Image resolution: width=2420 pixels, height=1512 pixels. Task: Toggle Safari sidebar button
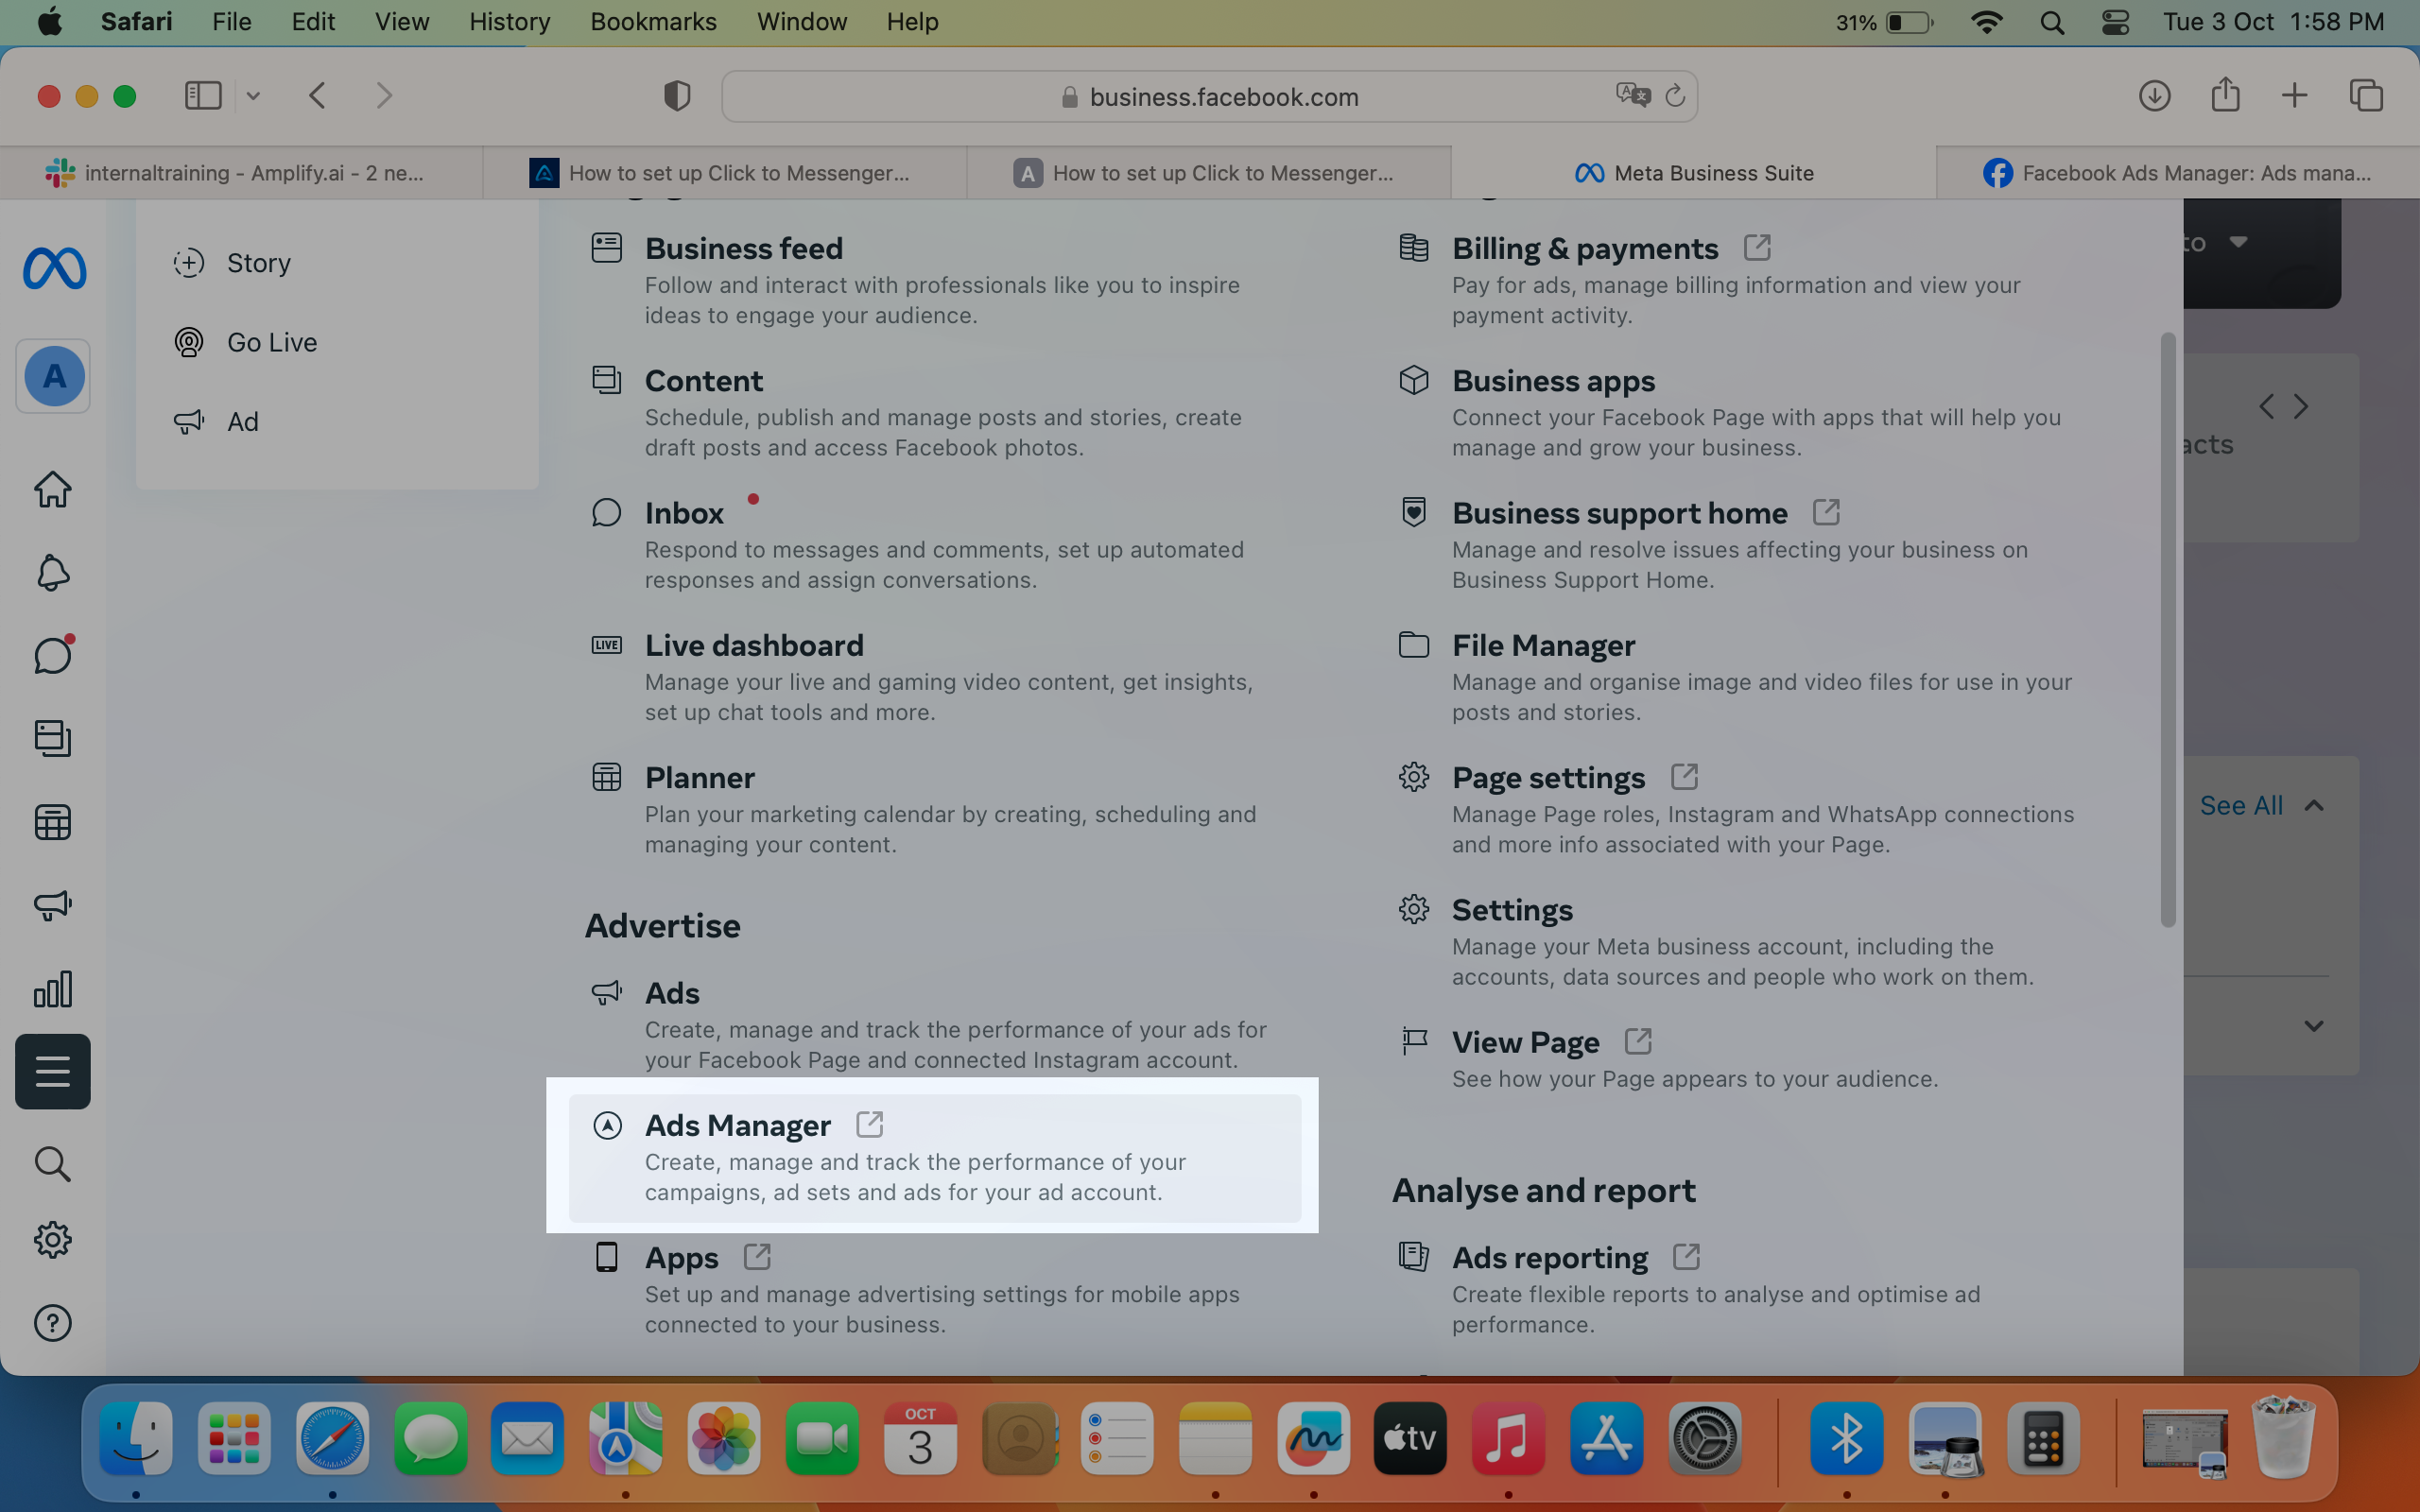tap(203, 96)
